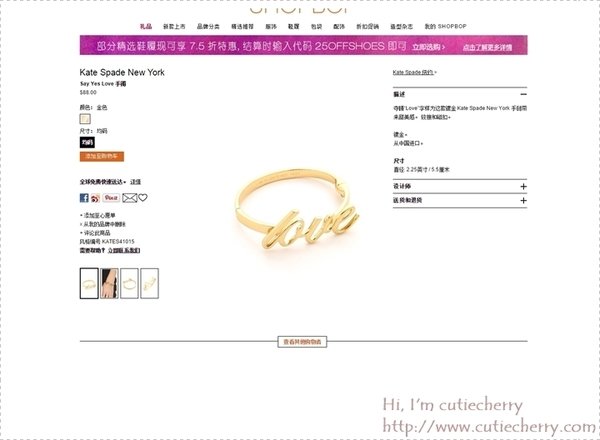This screenshot has width=600, height=440.
Task: Collapse the 描述 section minus icon
Action: 523,94
